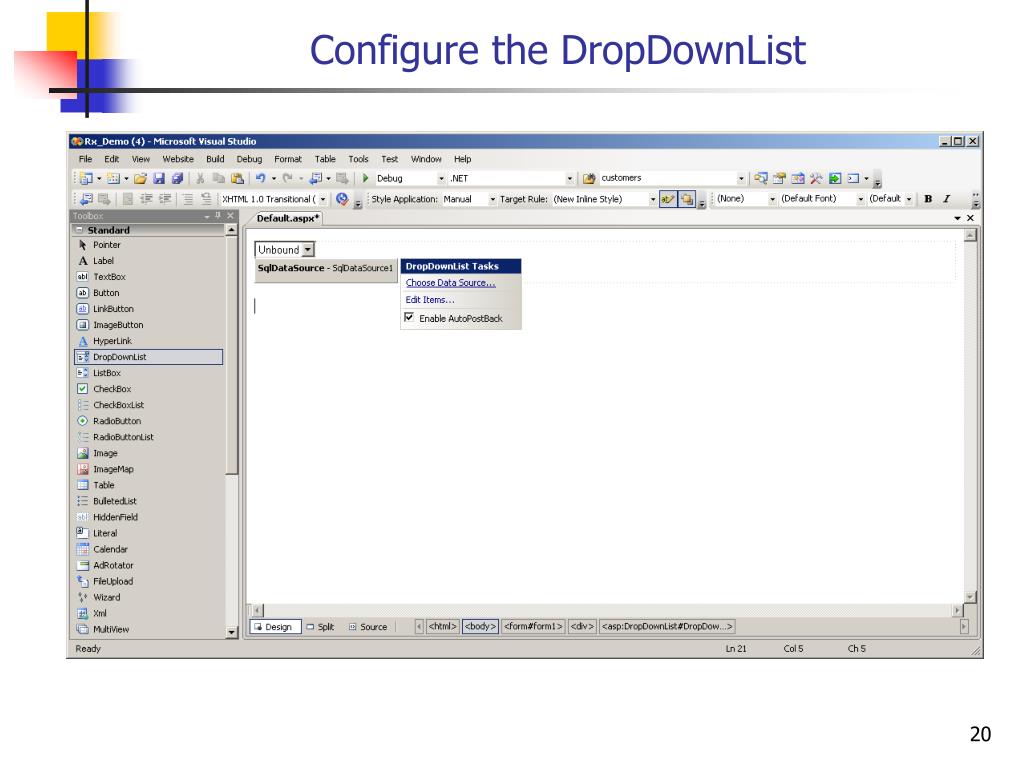Open the File menu
The width and height of the screenshot is (1024, 768).
[86, 159]
